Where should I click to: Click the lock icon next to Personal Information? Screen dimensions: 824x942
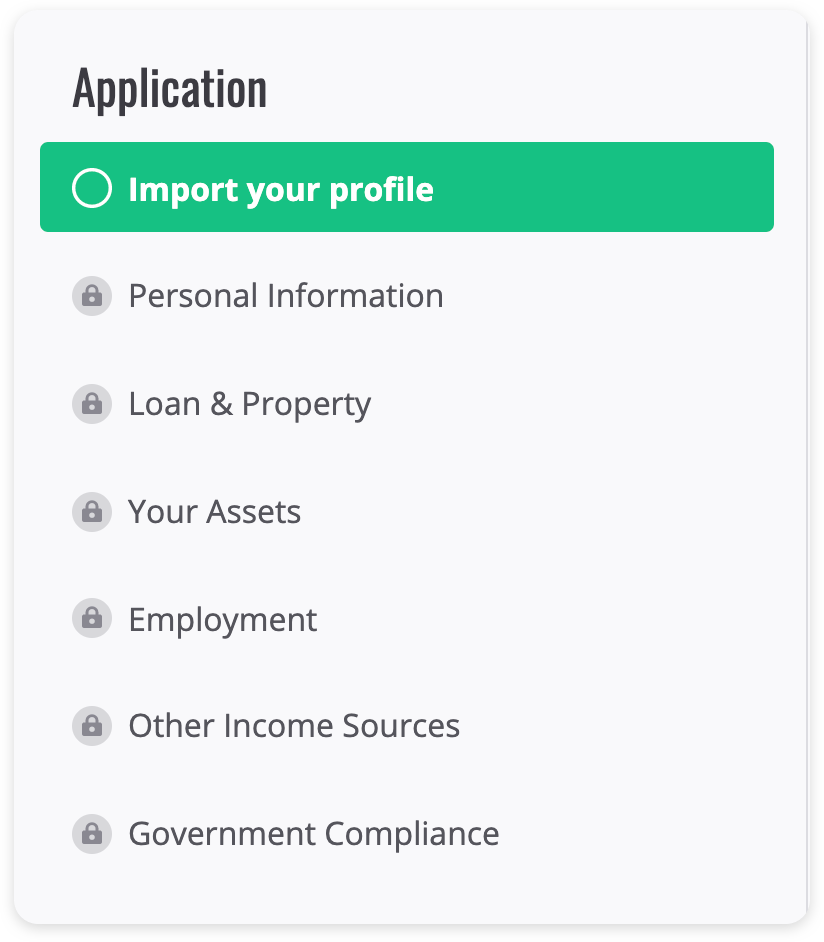point(92,296)
